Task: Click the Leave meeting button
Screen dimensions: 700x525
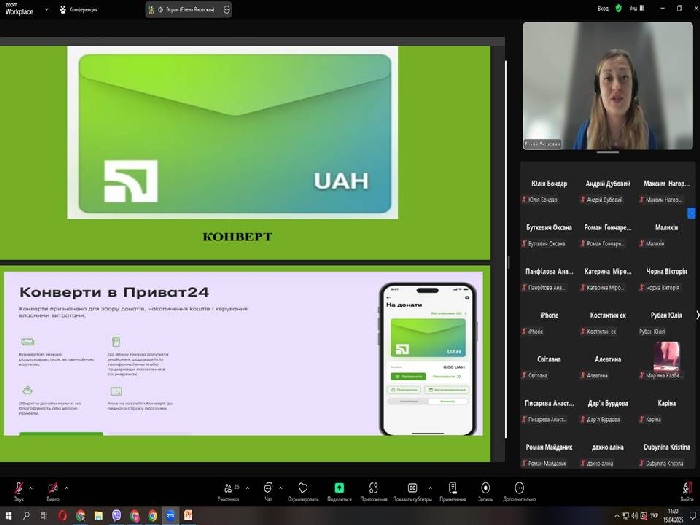Action: click(x=686, y=488)
